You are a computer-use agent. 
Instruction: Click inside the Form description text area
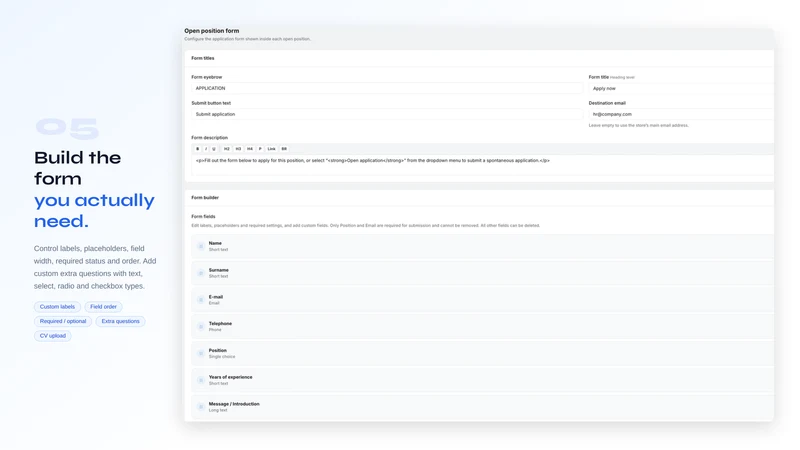pyautogui.click(x=482, y=165)
